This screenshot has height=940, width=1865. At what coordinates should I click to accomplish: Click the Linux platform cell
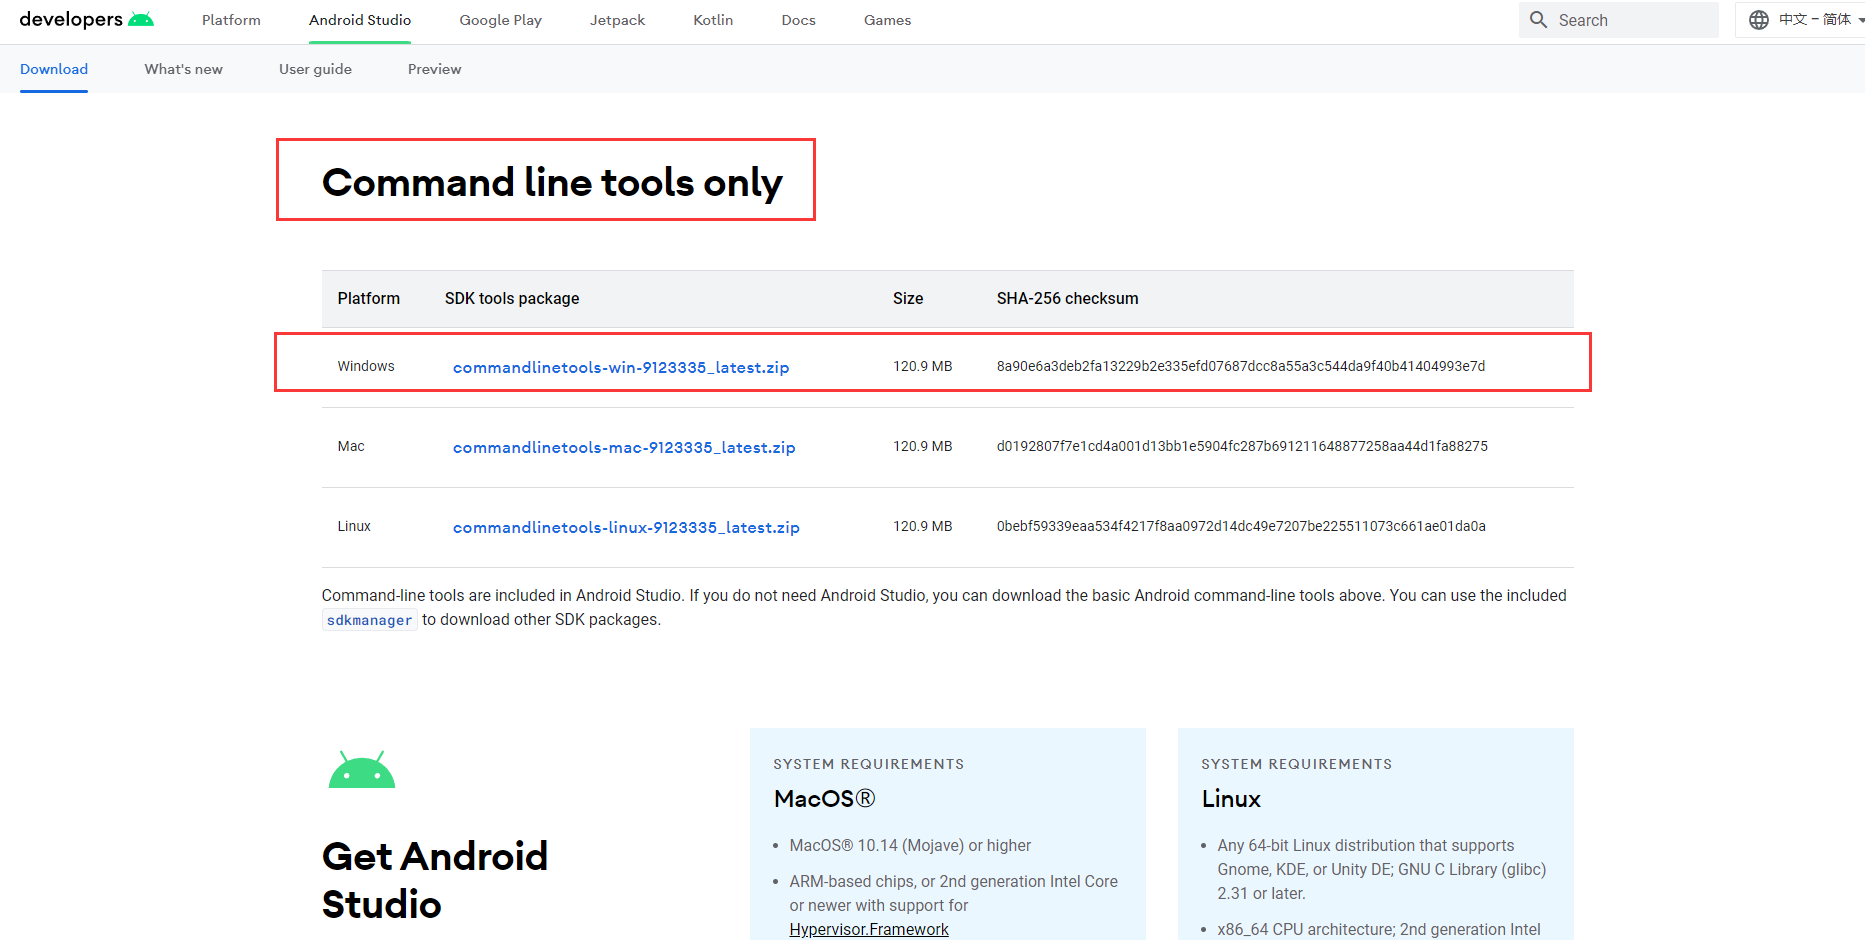[x=354, y=526]
